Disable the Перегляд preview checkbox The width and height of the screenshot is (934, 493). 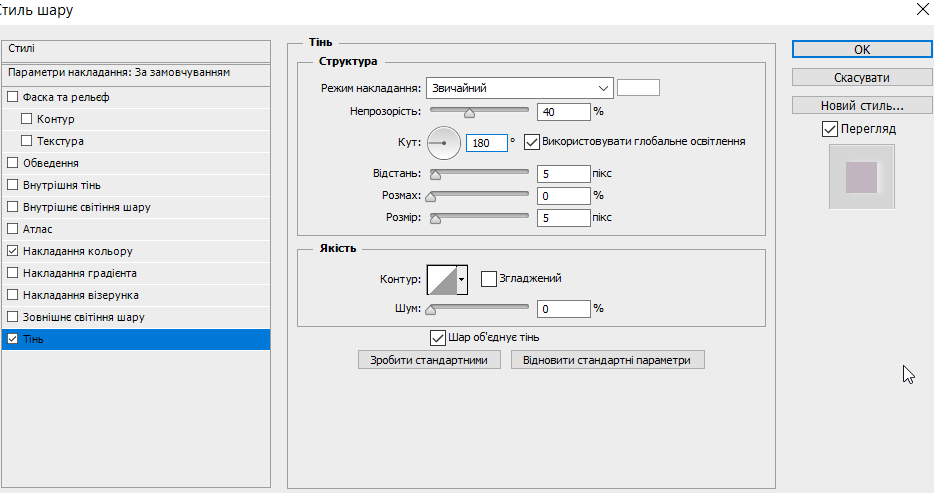coord(830,129)
